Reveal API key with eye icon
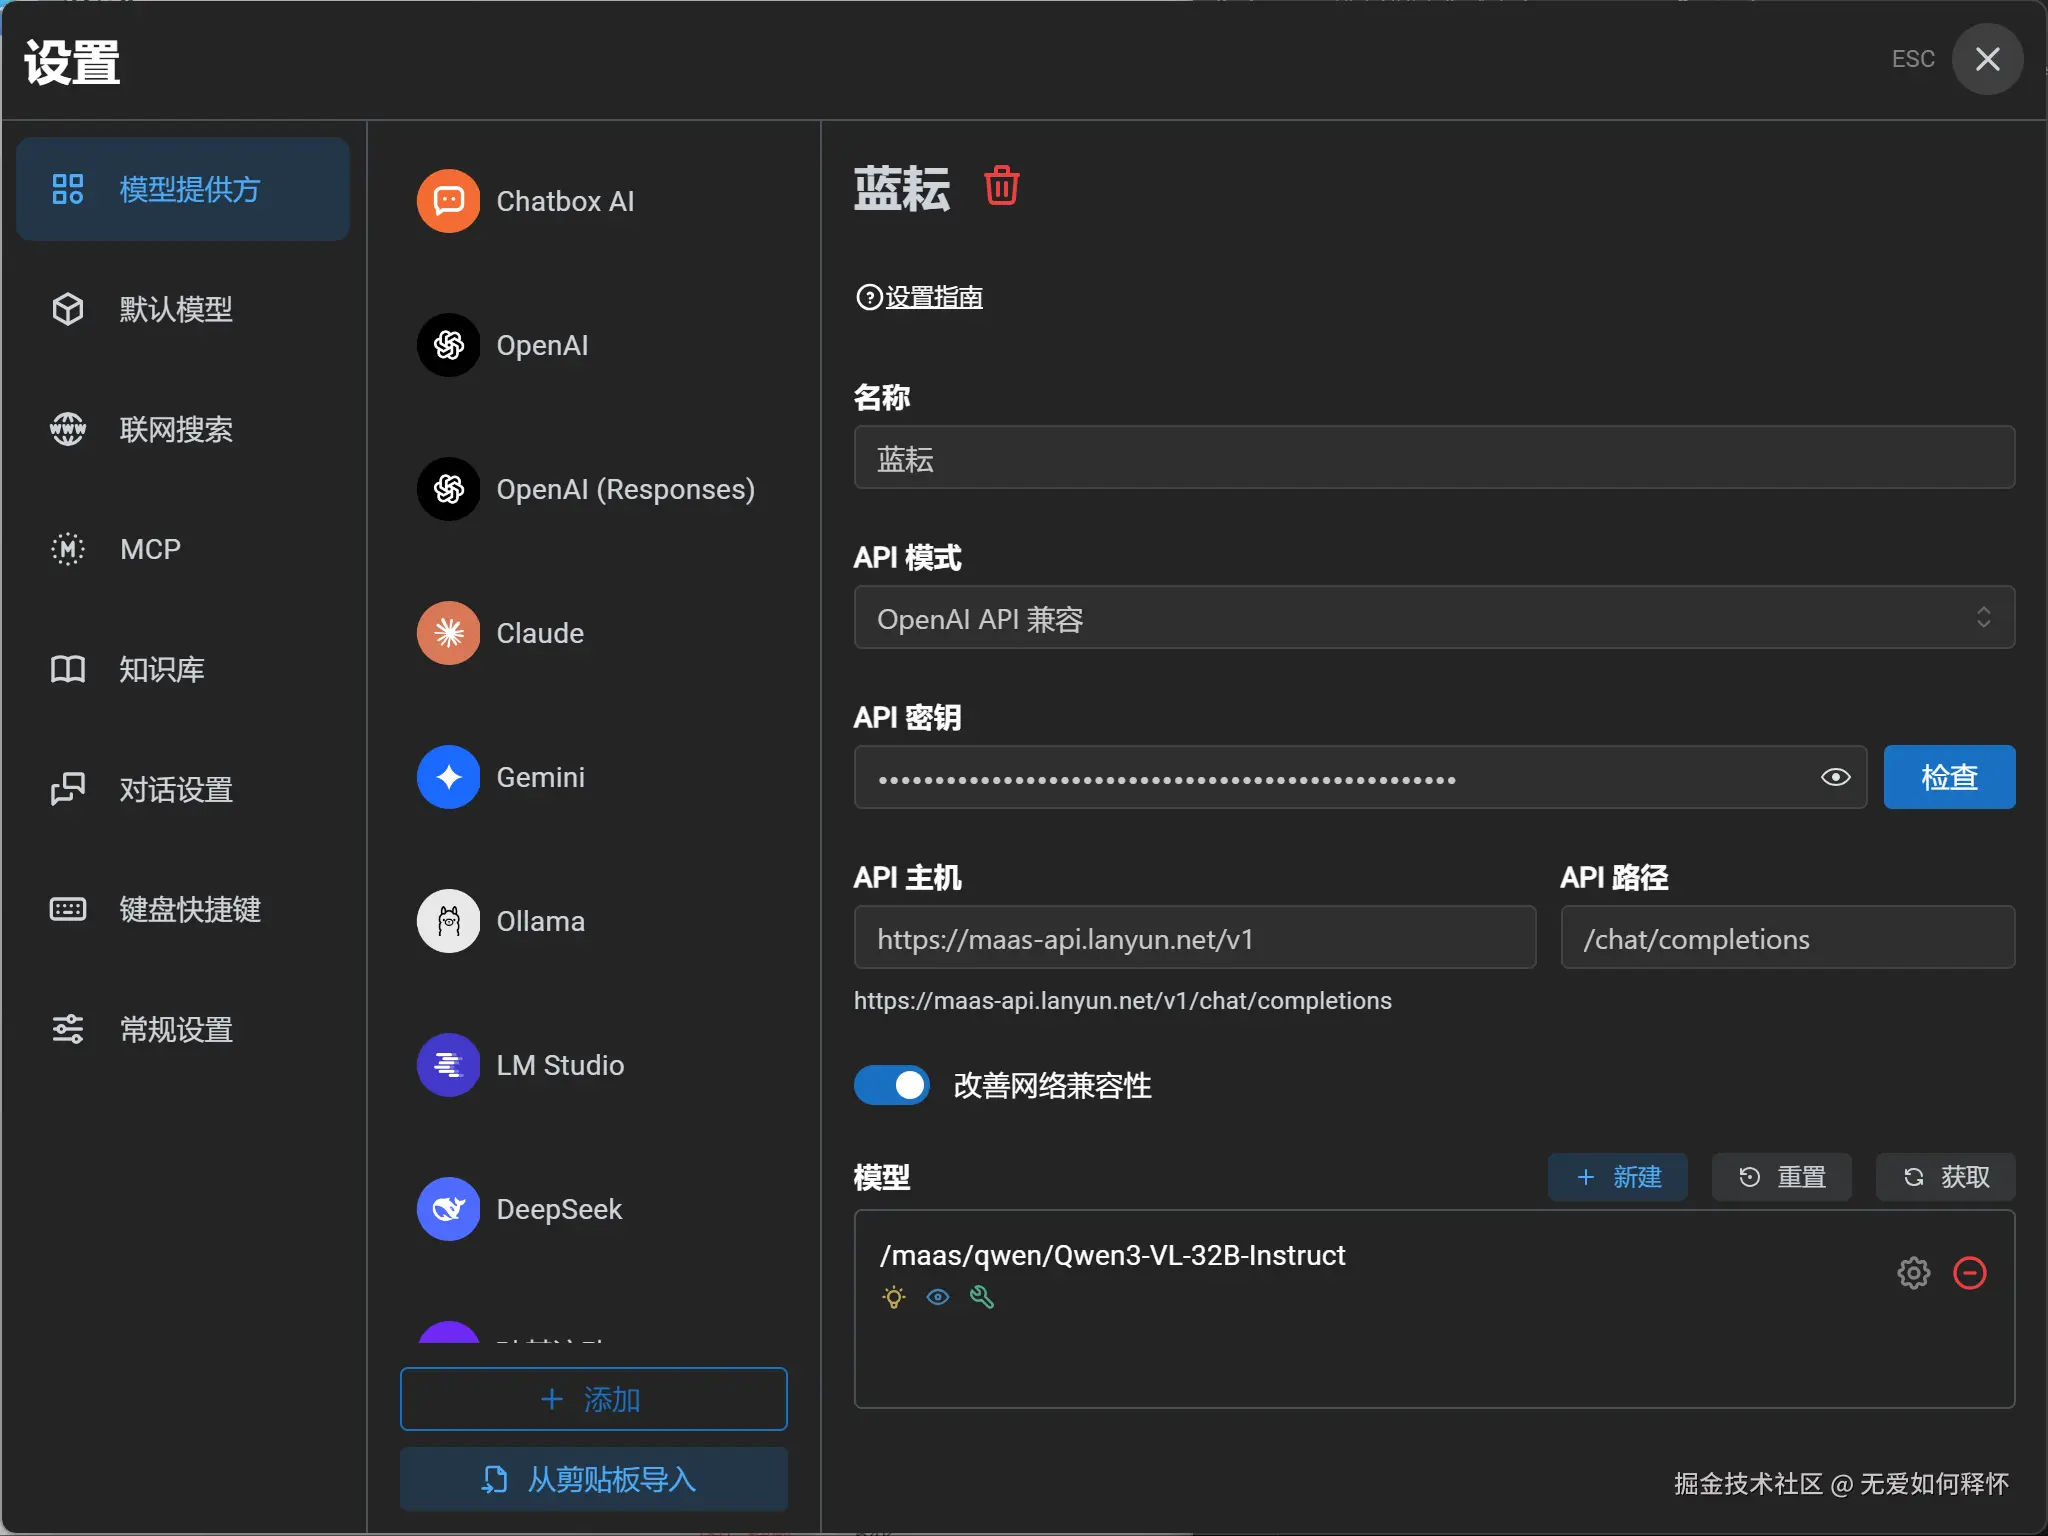Viewport: 2048px width, 1536px height. pos(1835,777)
